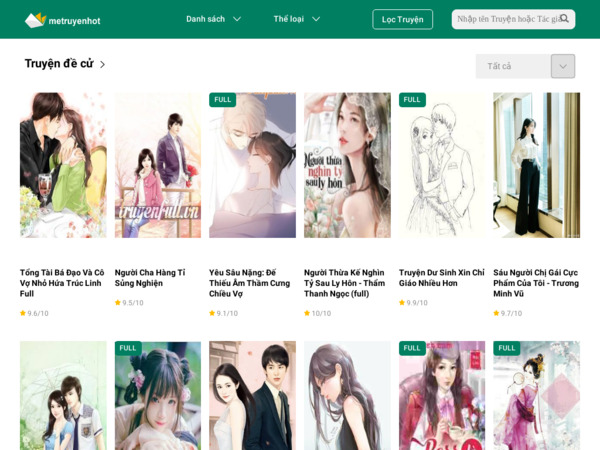Click the arrow next to Truyện đề cử

pos(102,65)
